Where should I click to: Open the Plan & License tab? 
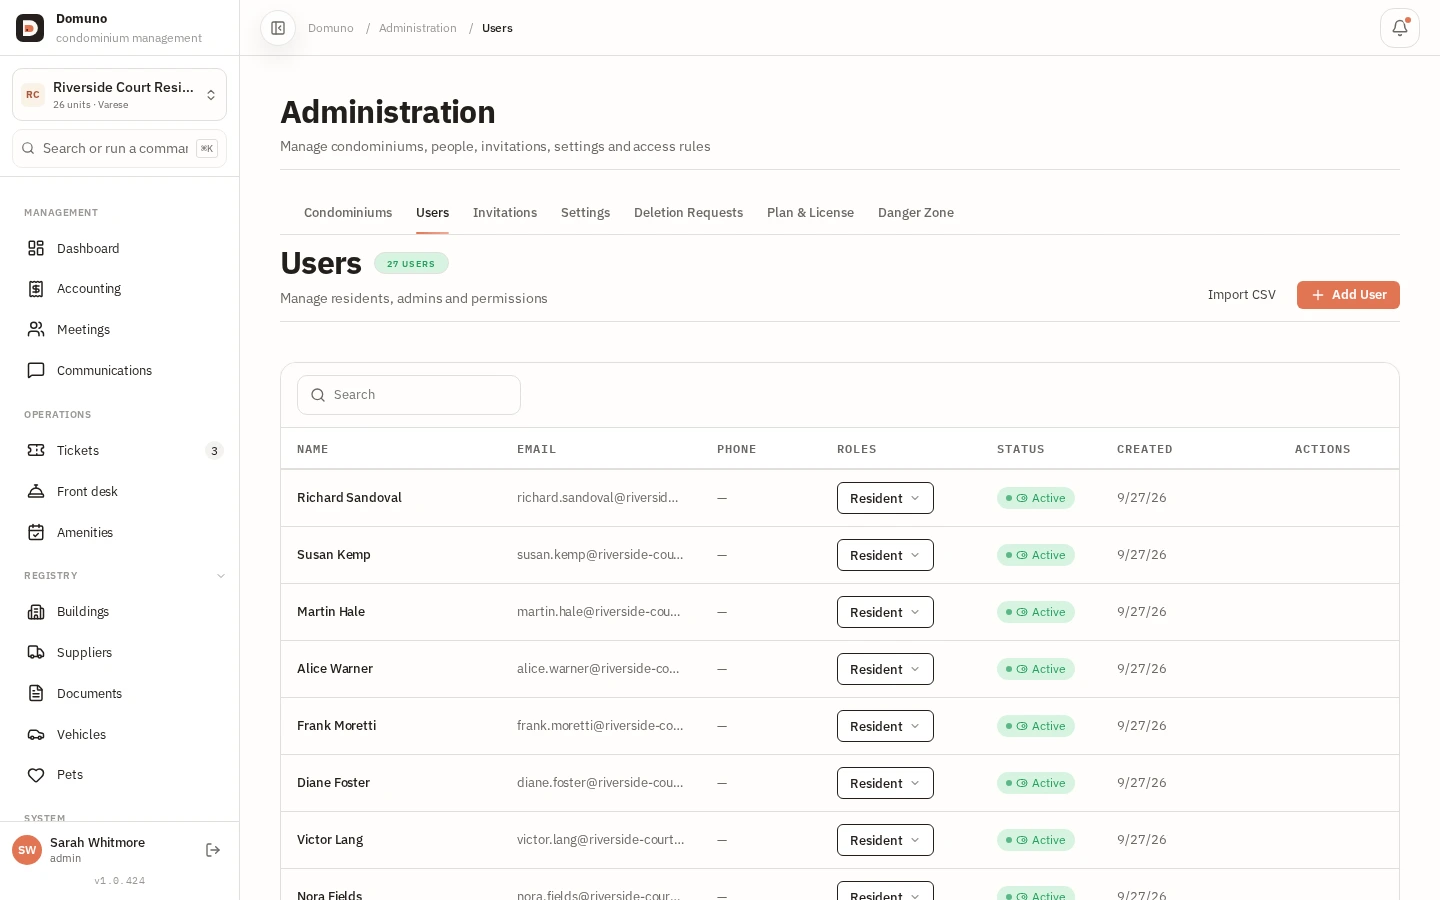tap(810, 213)
